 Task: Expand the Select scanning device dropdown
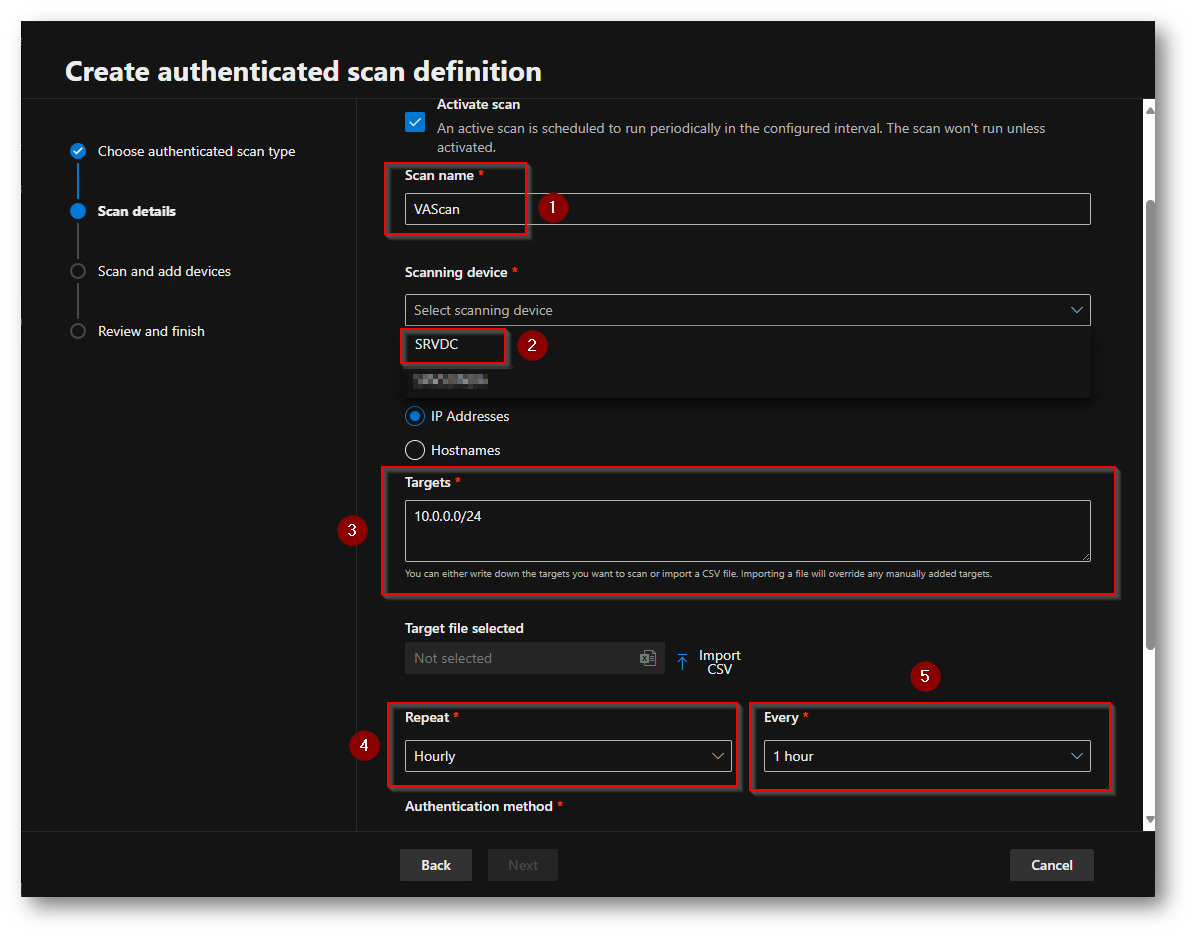(x=747, y=310)
